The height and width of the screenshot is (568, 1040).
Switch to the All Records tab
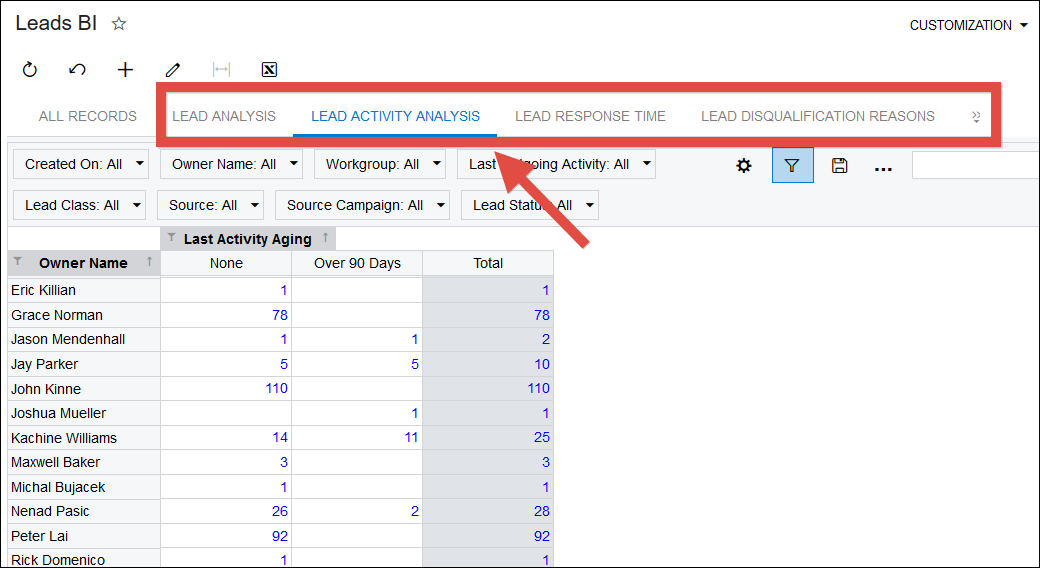point(88,116)
